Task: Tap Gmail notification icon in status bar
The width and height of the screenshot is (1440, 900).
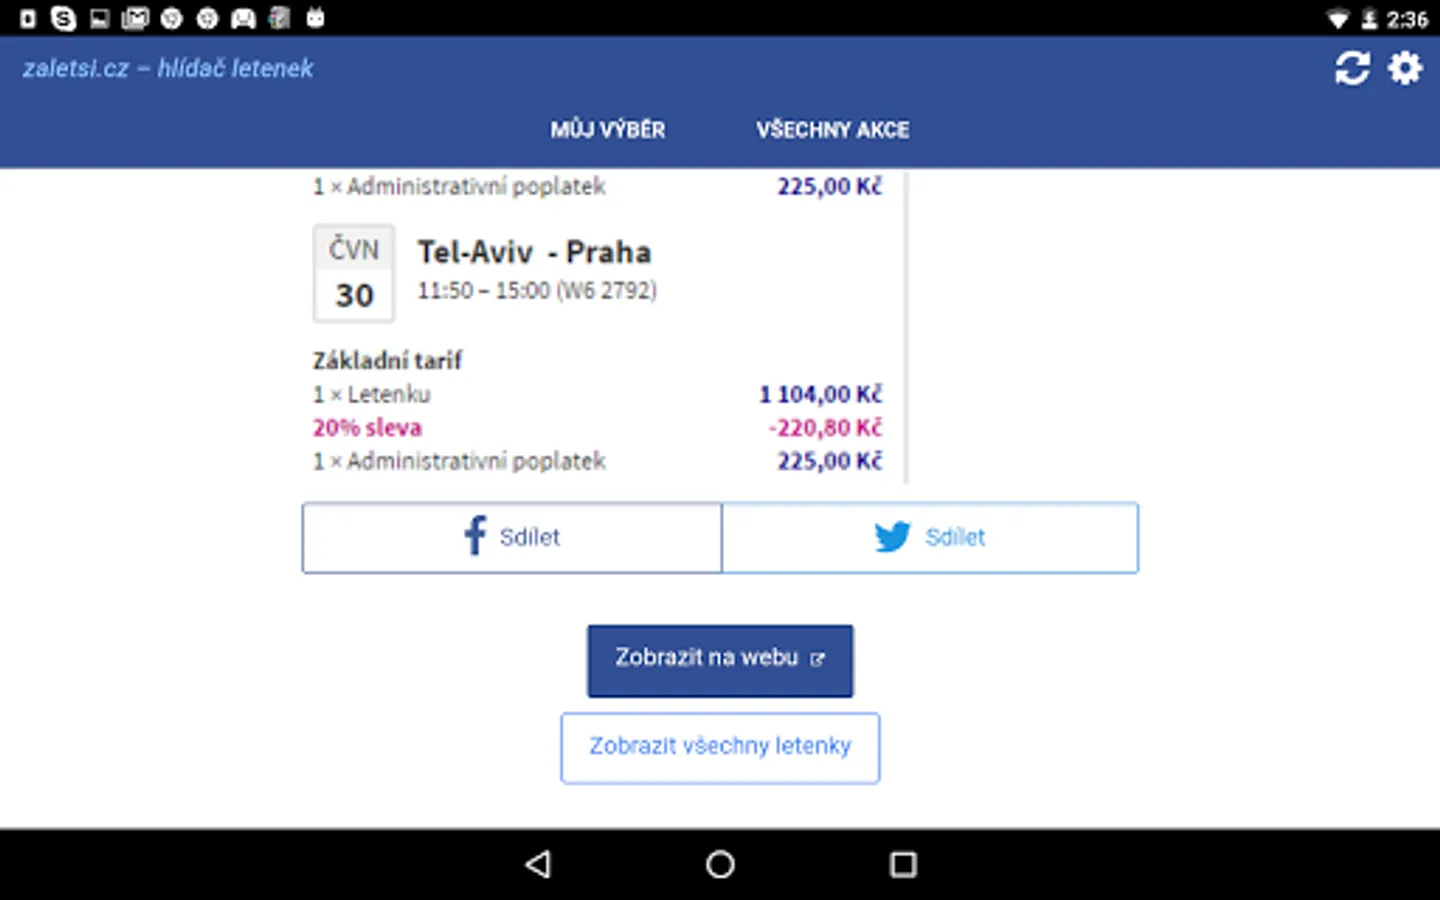Action: coord(135,18)
